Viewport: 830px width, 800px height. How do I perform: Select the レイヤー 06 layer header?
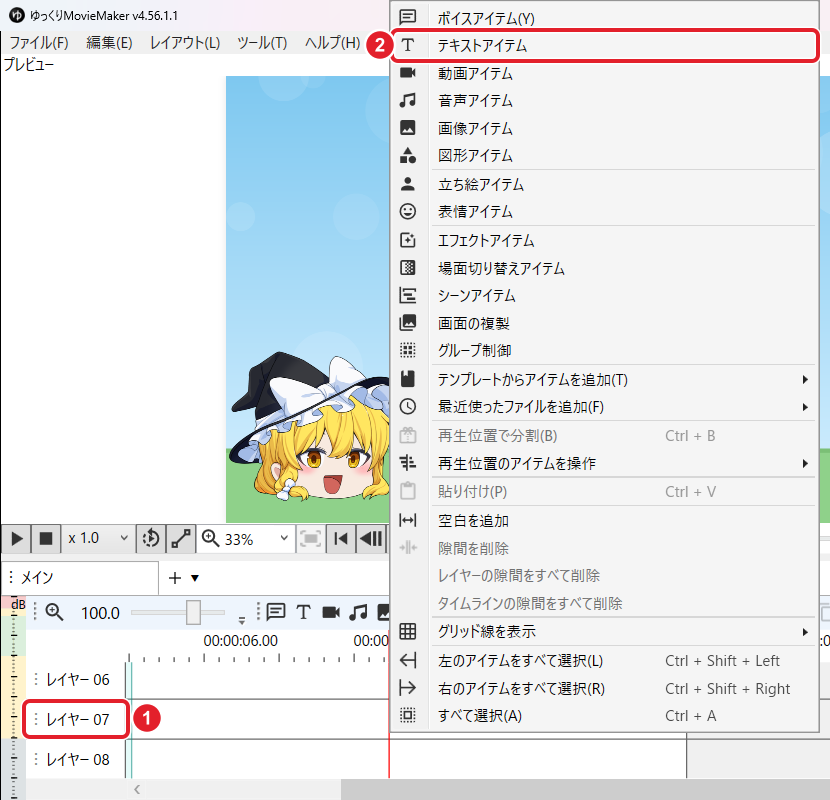(76, 679)
